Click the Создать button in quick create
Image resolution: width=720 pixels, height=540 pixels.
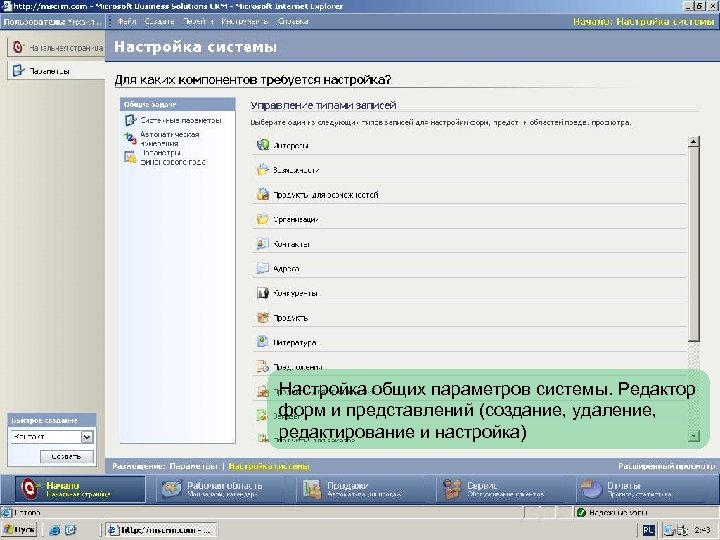[x=67, y=456]
